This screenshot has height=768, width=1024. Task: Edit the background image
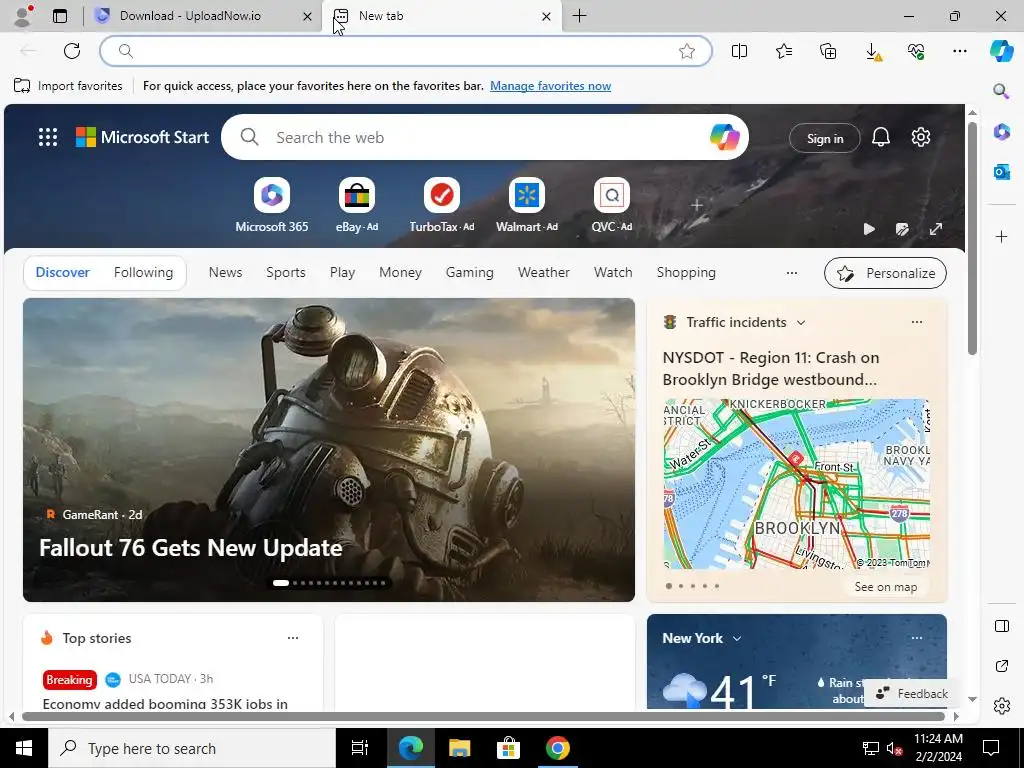902,229
